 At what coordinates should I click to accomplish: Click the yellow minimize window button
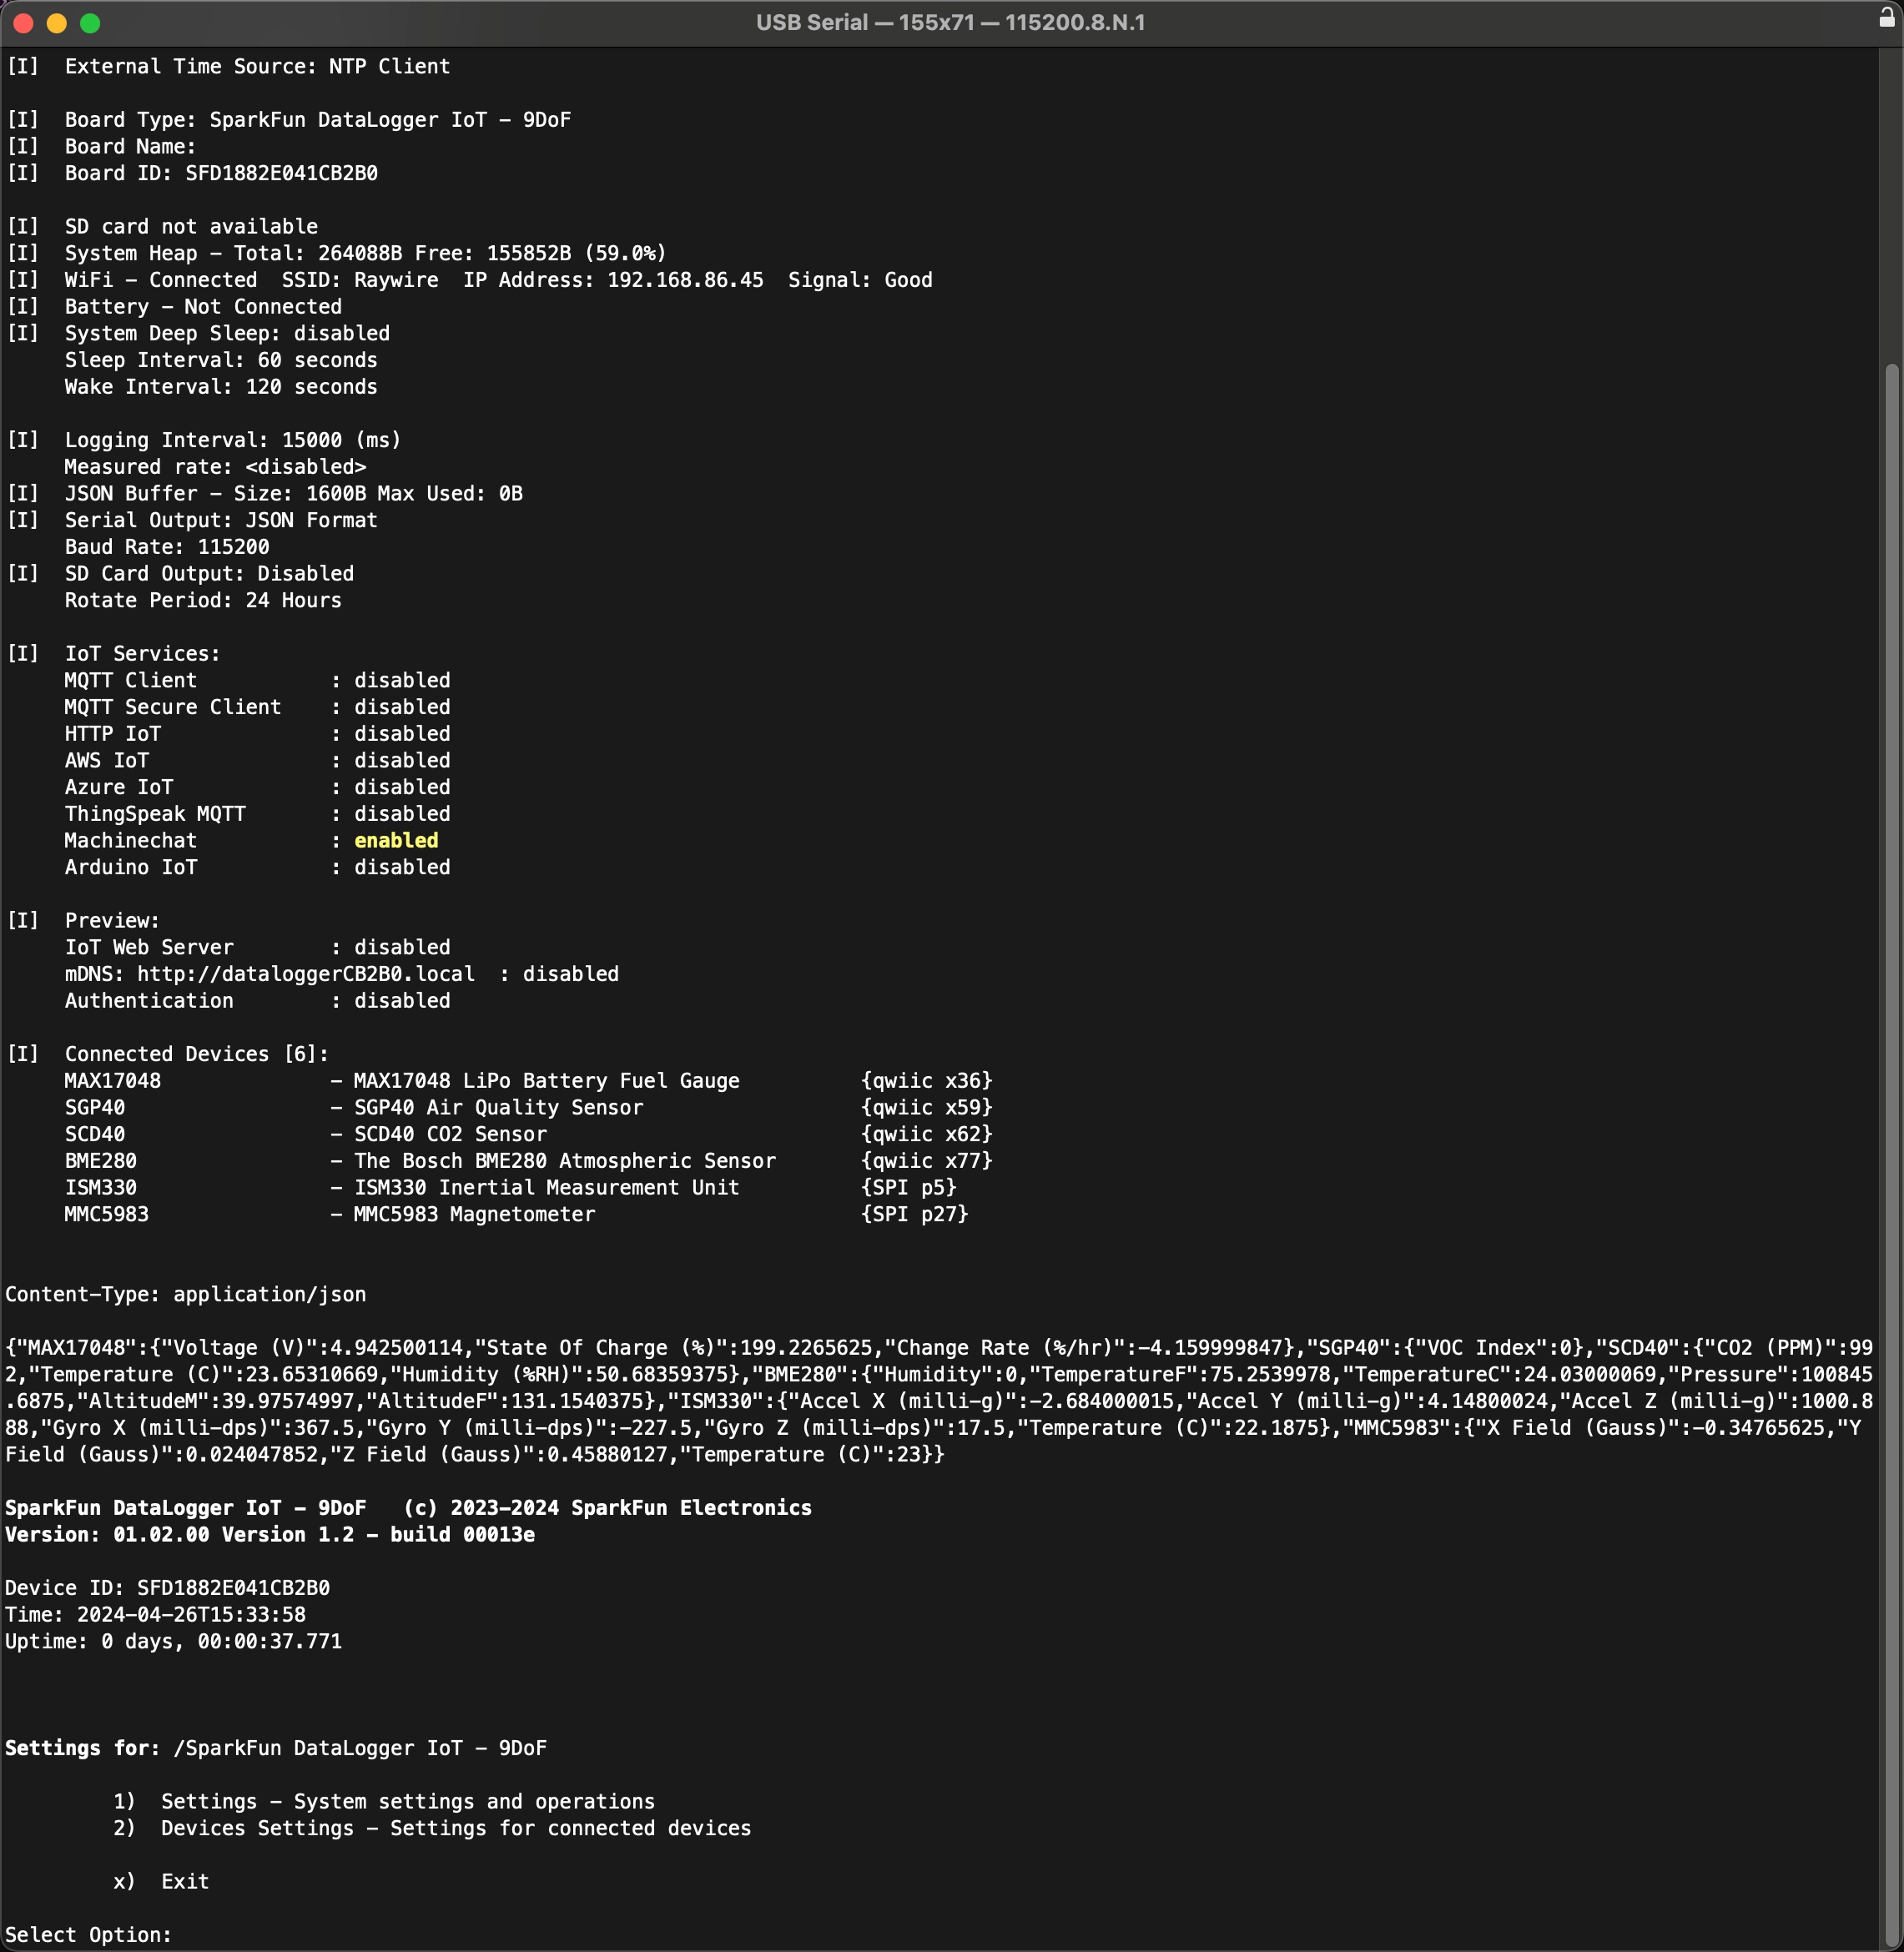tap(57, 23)
